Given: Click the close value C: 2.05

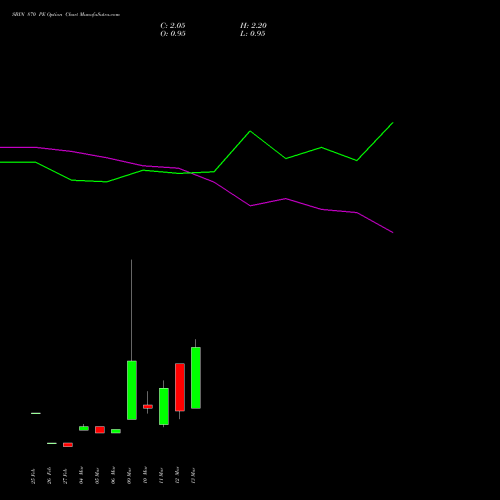Looking at the screenshot, I should pyautogui.click(x=173, y=26).
